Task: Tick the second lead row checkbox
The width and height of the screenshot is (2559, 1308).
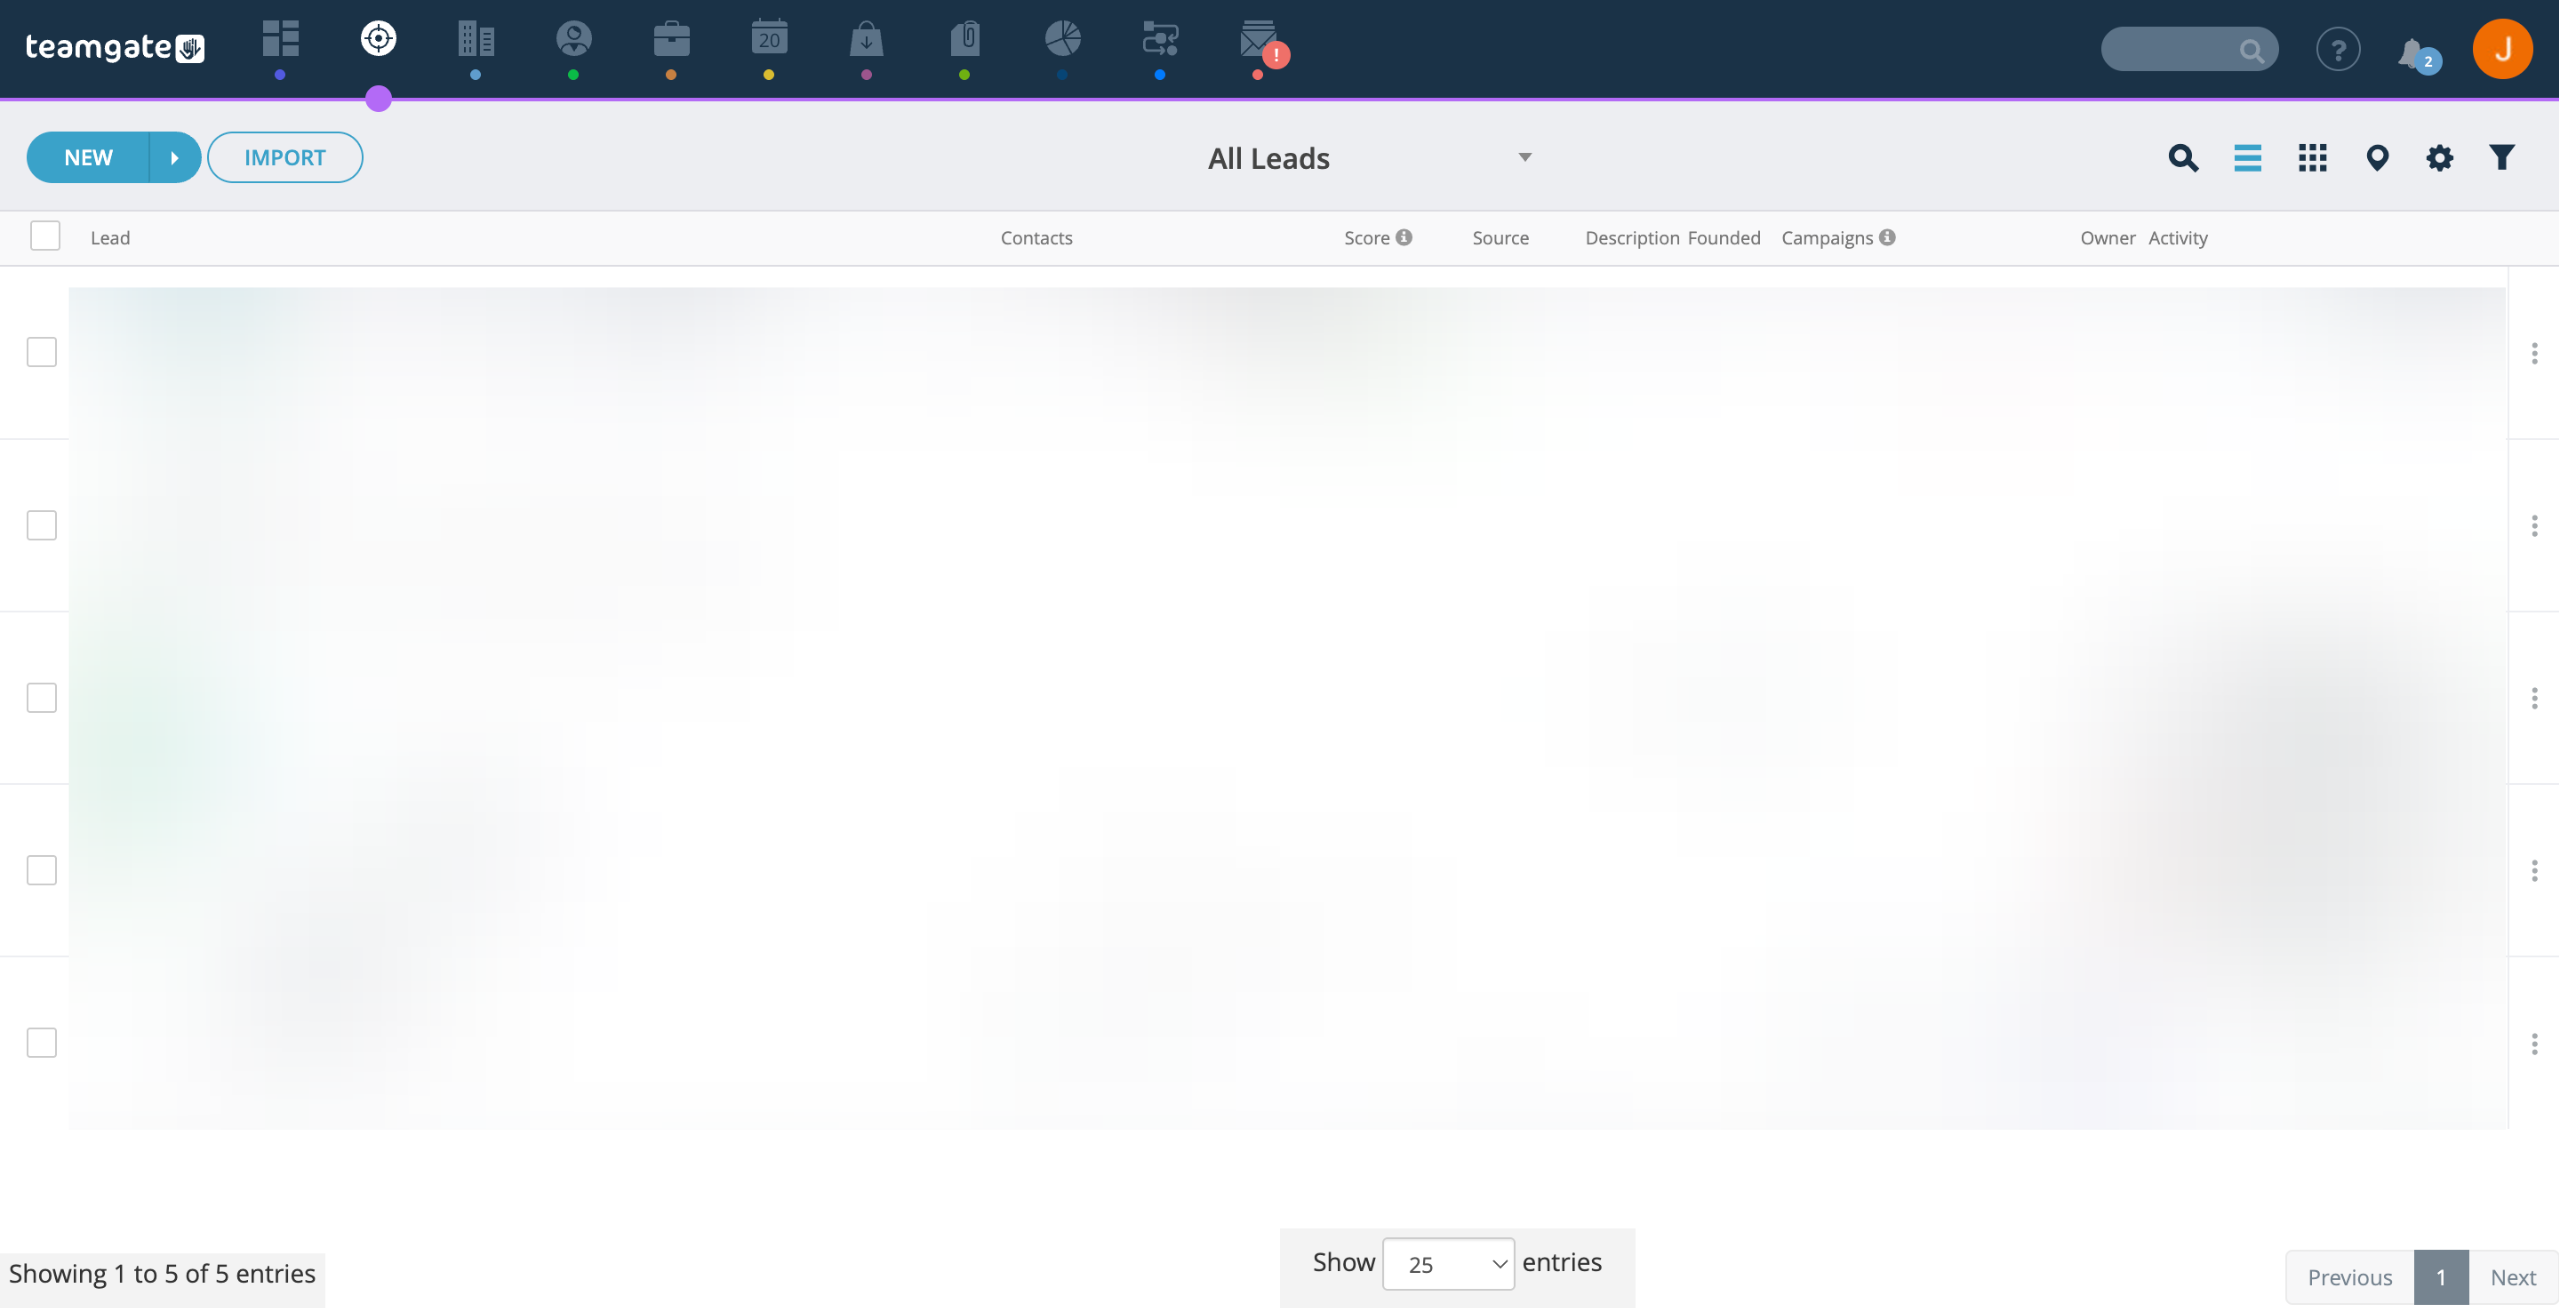Action: (42, 525)
